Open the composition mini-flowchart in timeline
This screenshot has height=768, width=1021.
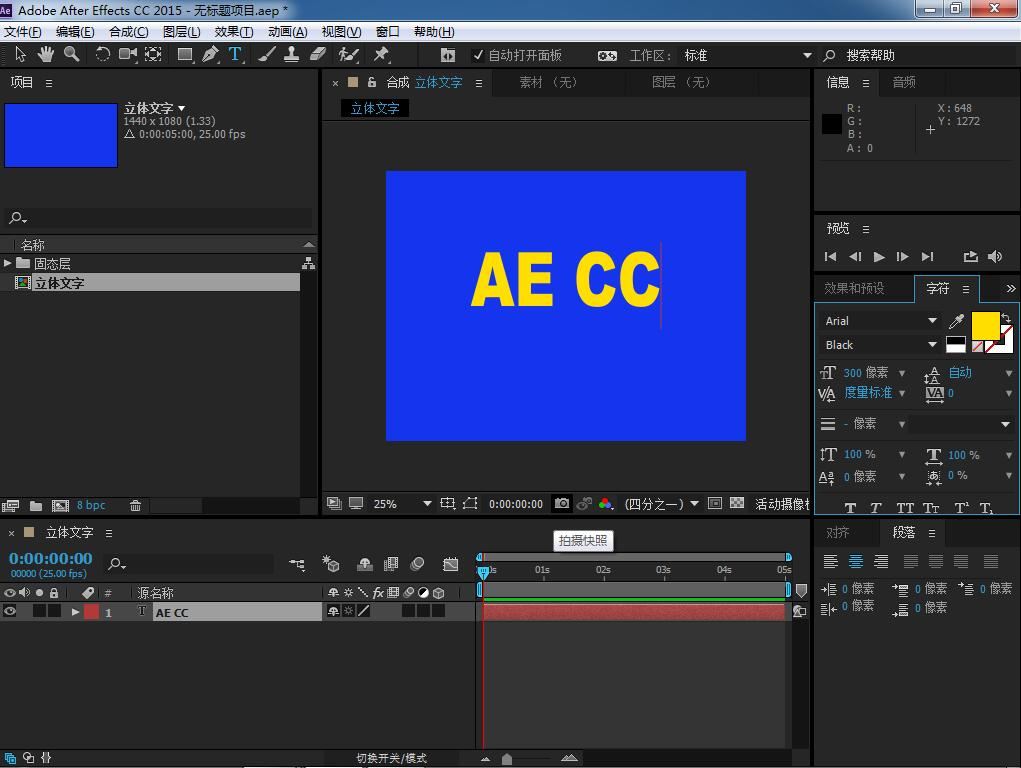click(x=298, y=564)
